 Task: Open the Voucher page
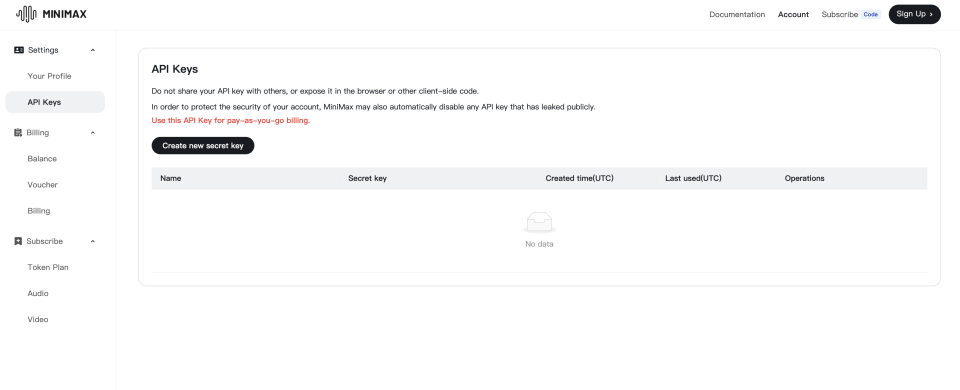coord(43,185)
